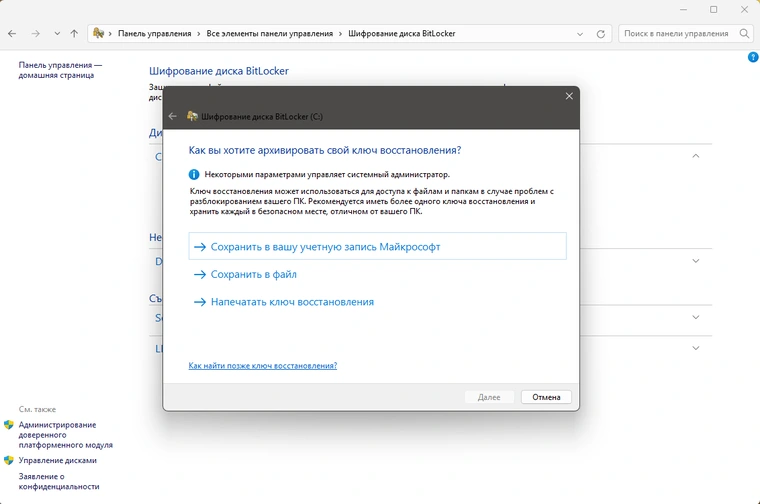Click the navigation Back arrow in the toolbar

tap(12, 33)
